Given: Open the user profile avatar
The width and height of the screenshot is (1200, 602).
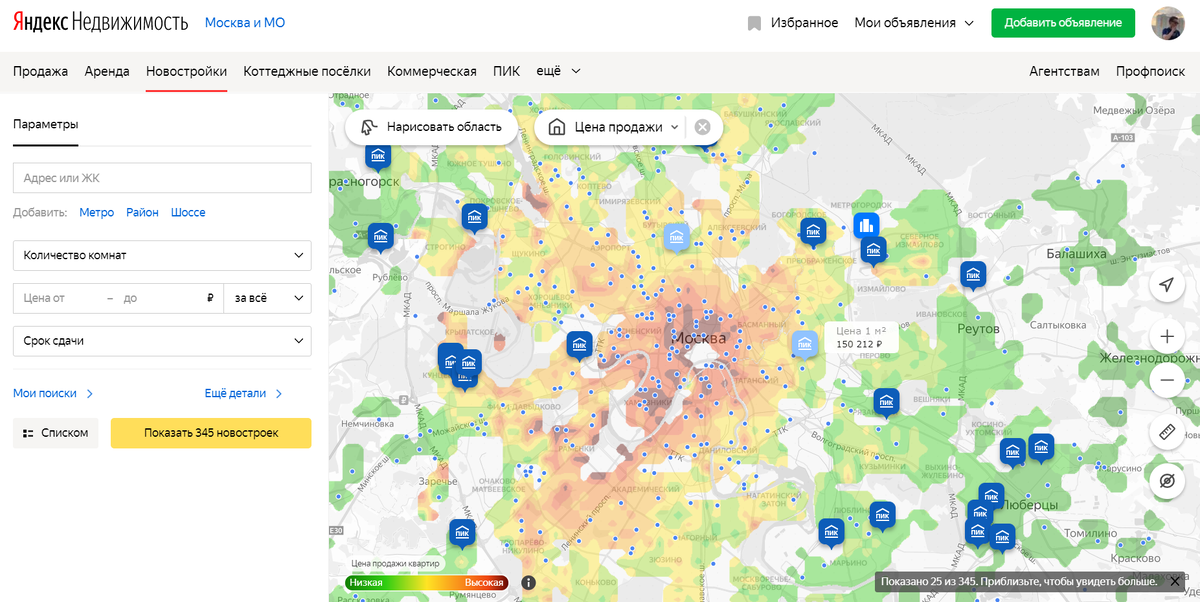Looking at the screenshot, I should pyautogui.click(x=1168, y=23).
